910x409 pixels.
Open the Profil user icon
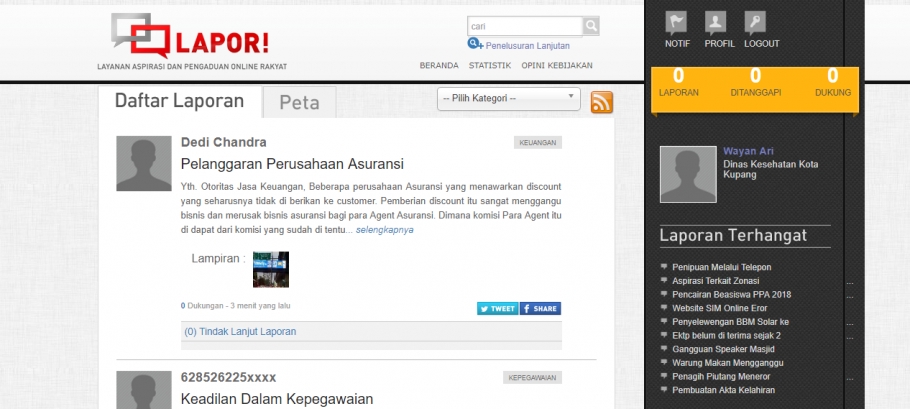click(x=716, y=23)
